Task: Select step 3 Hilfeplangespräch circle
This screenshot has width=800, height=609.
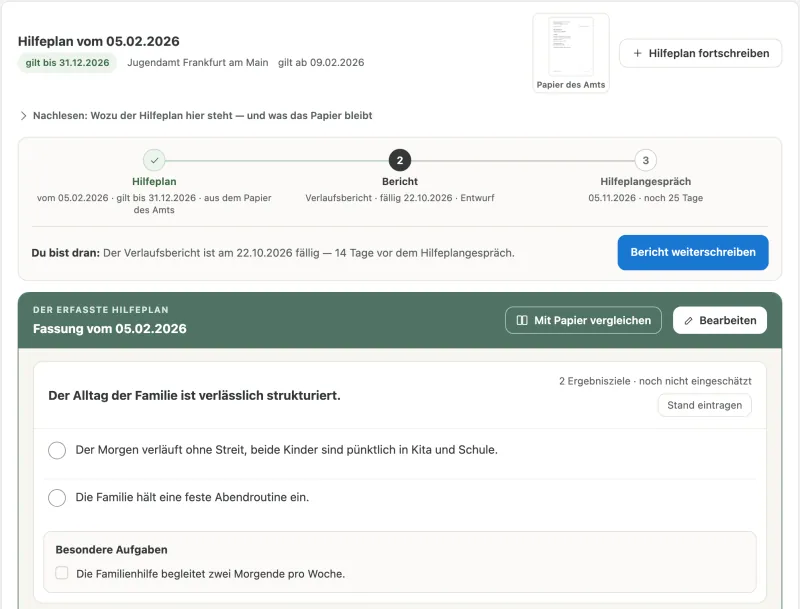Action: tap(645, 160)
